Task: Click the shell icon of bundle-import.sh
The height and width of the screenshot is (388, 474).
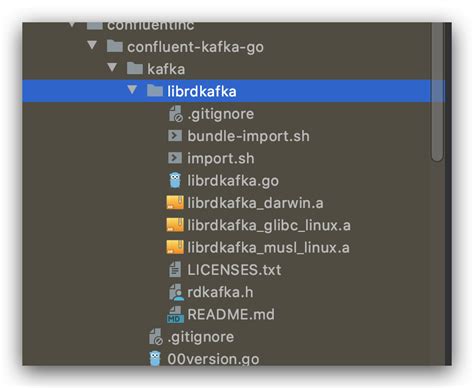Action: point(175,136)
